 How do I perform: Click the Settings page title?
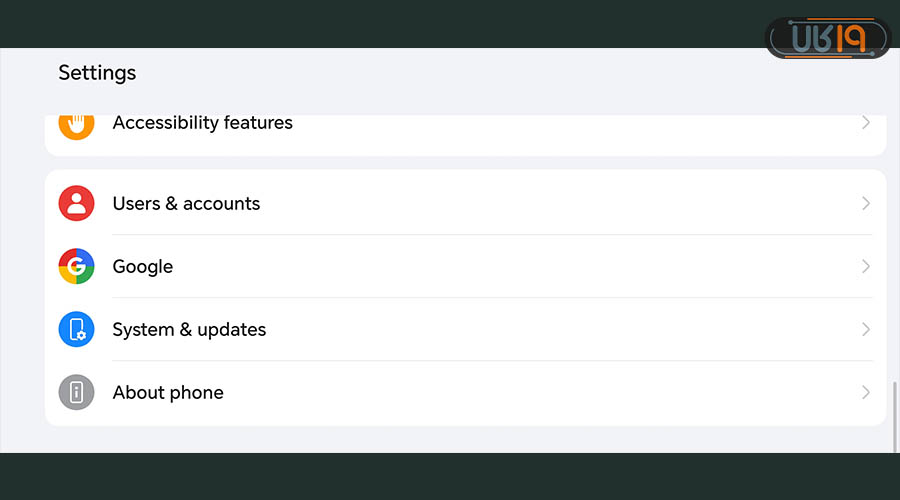pos(97,73)
